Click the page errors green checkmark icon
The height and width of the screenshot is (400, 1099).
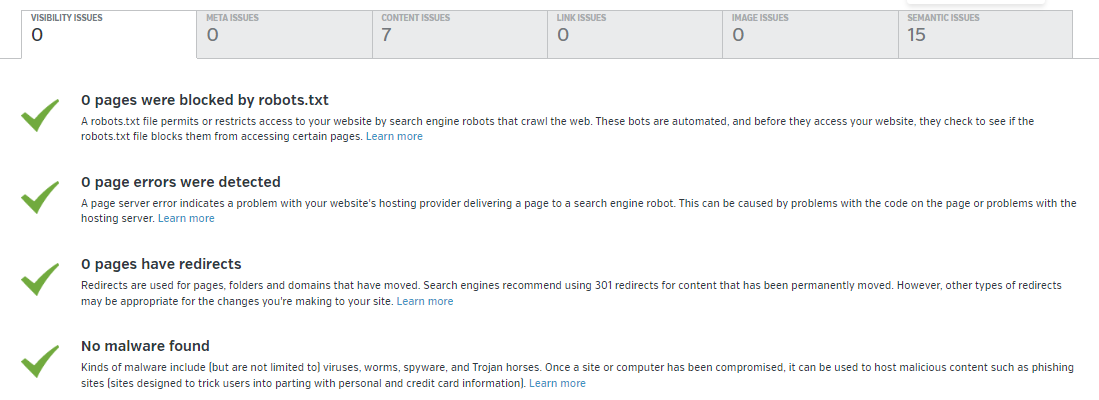point(41,197)
